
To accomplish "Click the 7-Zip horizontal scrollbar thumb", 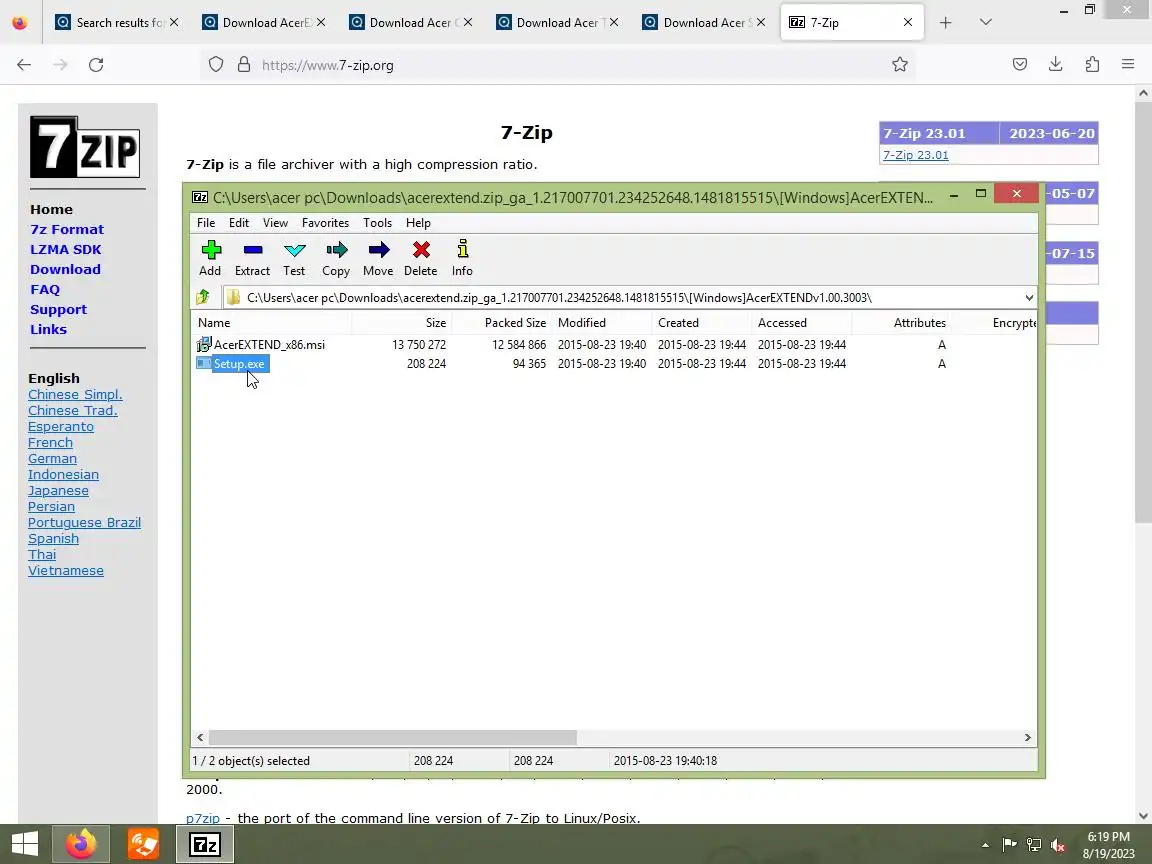I will pyautogui.click(x=392, y=737).
